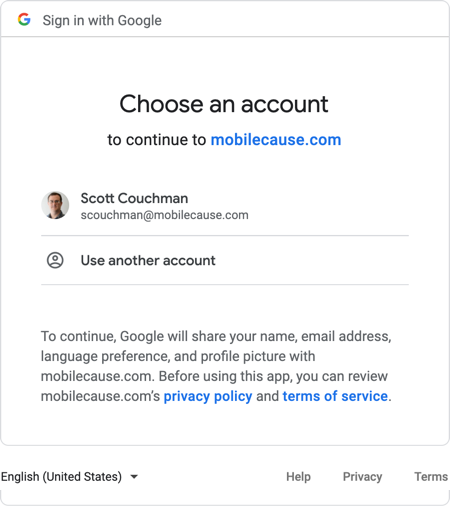This screenshot has width=450, height=506.
Task: Click the scouchman@mobilecause.com email address
Action: pos(165,215)
